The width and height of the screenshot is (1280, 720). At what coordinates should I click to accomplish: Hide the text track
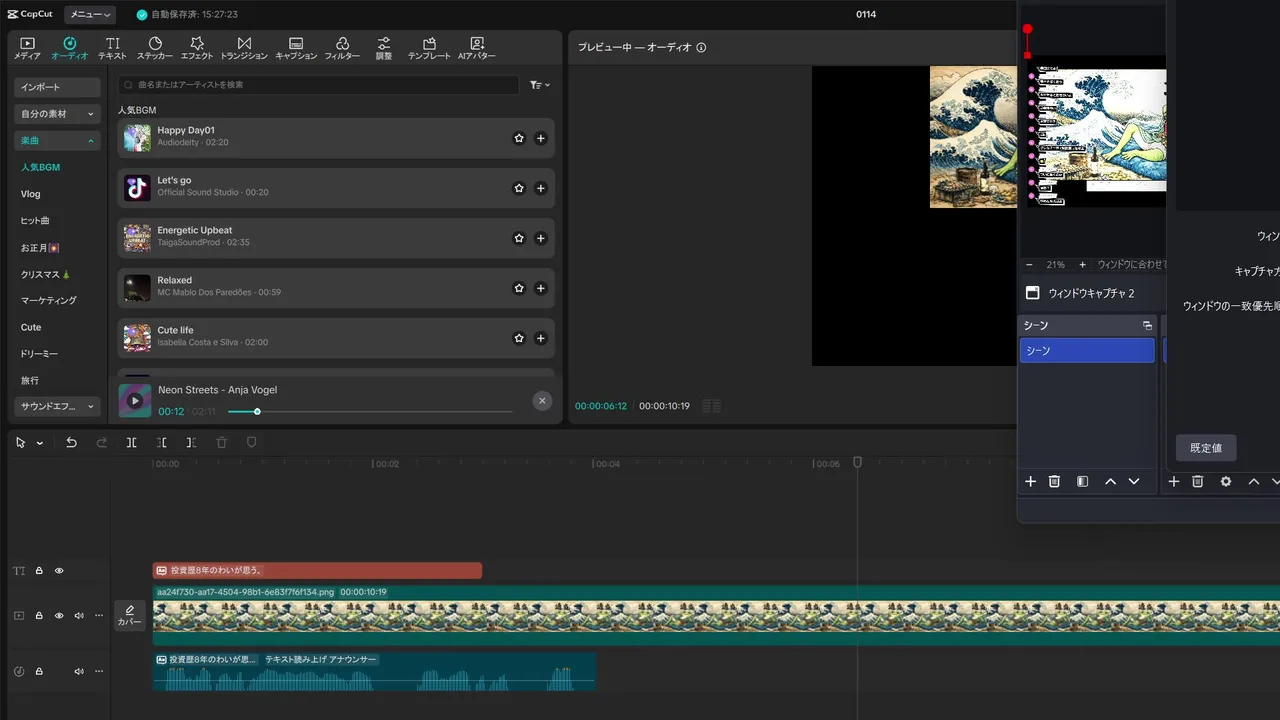(x=59, y=571)
